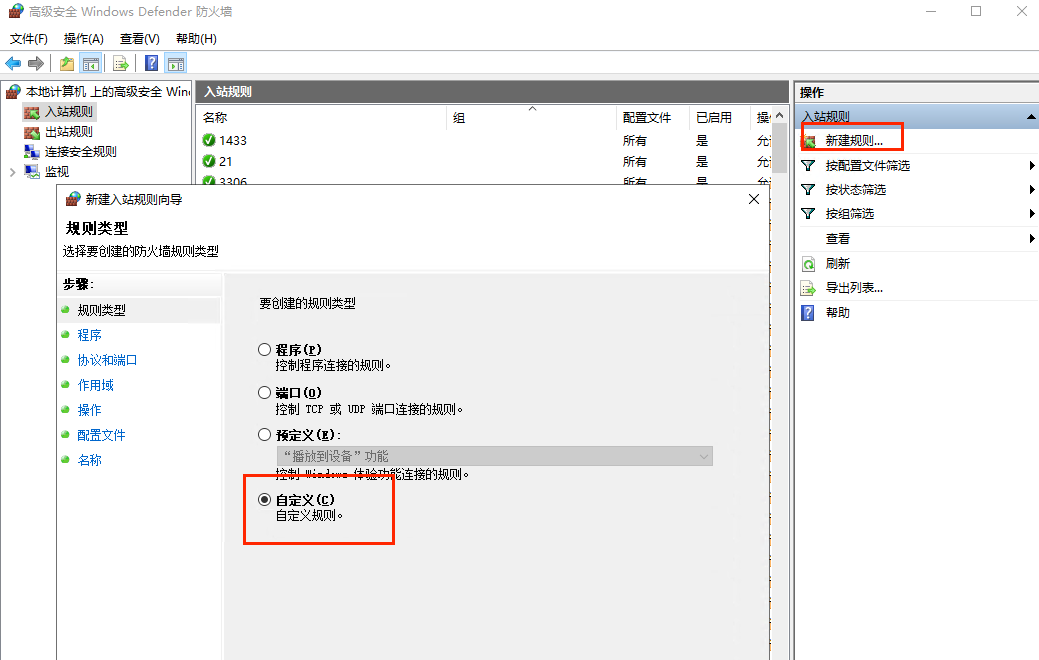Select 出站规则 in the left tree
The height and width of the screenshot is (660, 1039).
68,132
